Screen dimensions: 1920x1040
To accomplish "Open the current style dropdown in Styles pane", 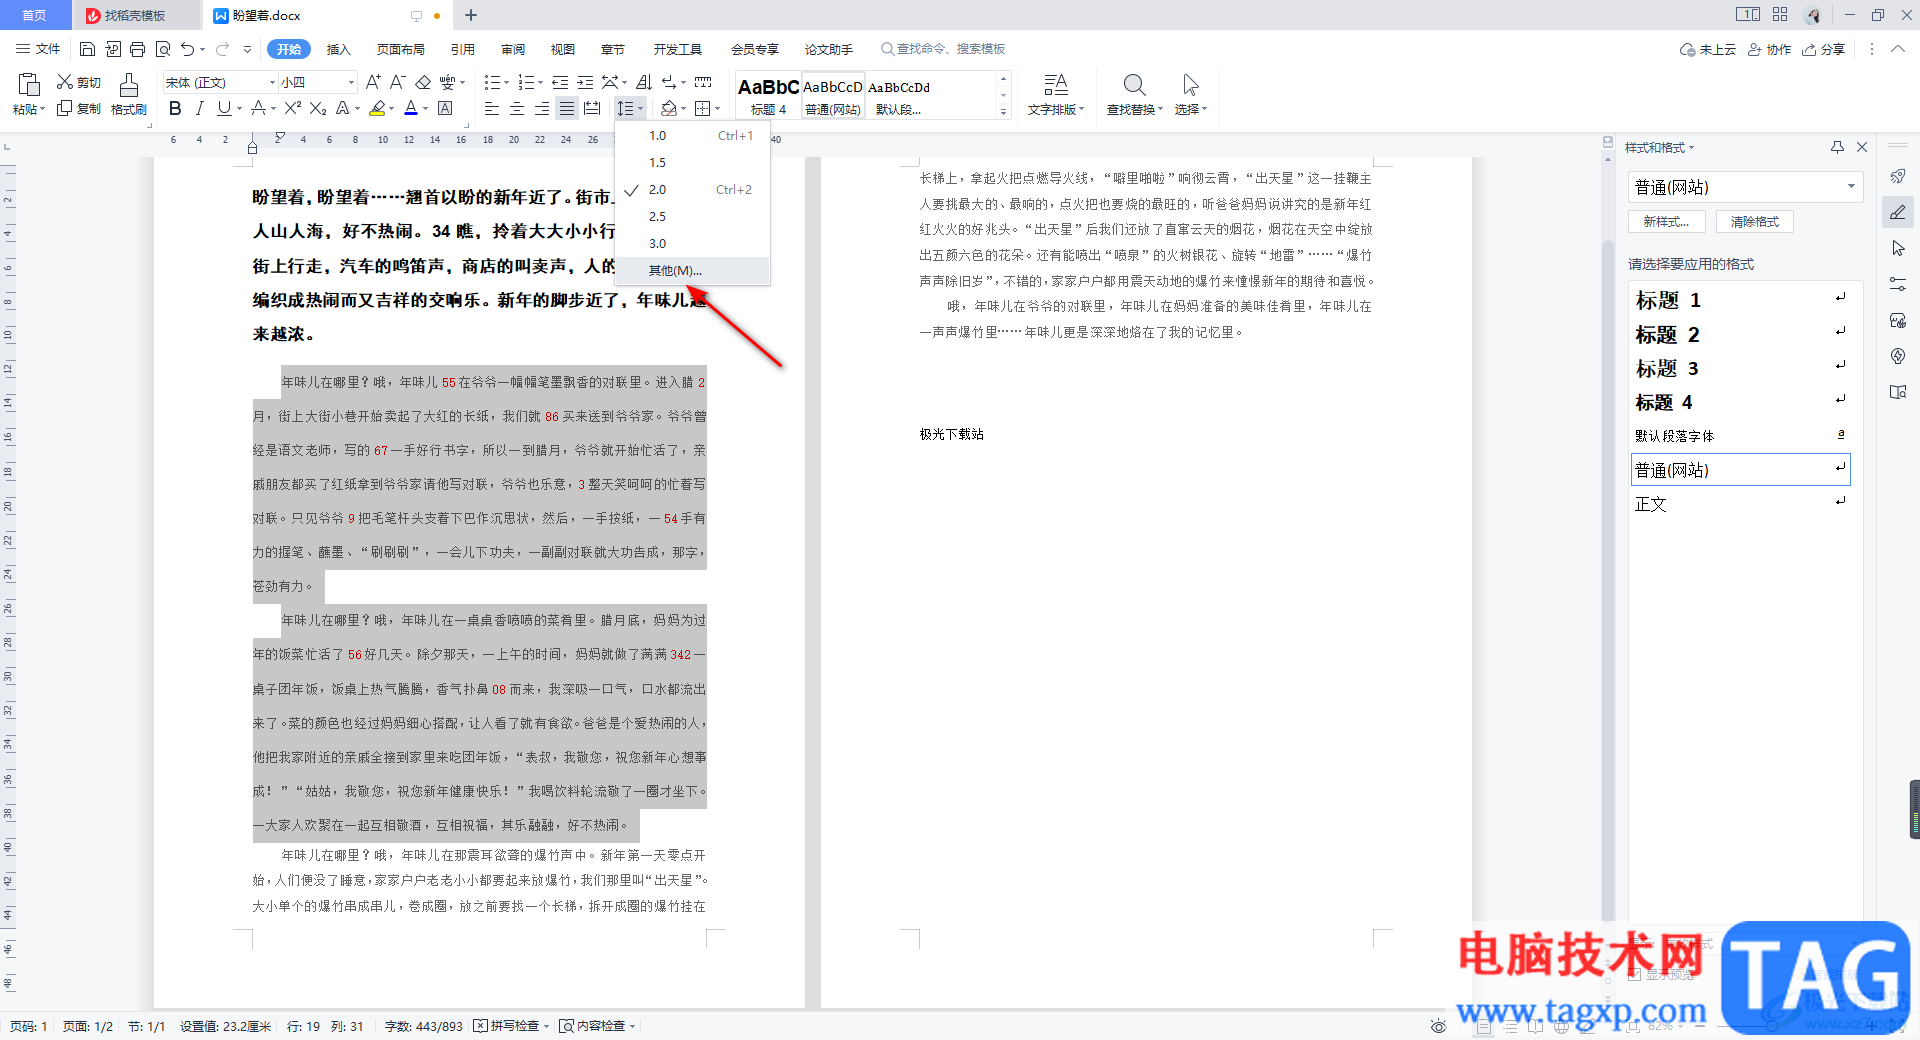I will pyautogui.click(x=1851, y=187).
